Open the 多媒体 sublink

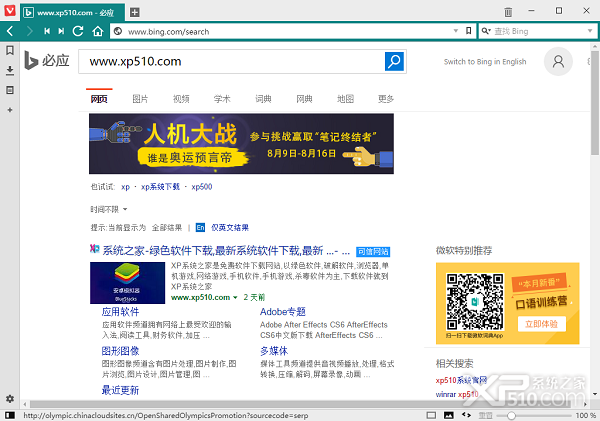[x=274, y=351]
